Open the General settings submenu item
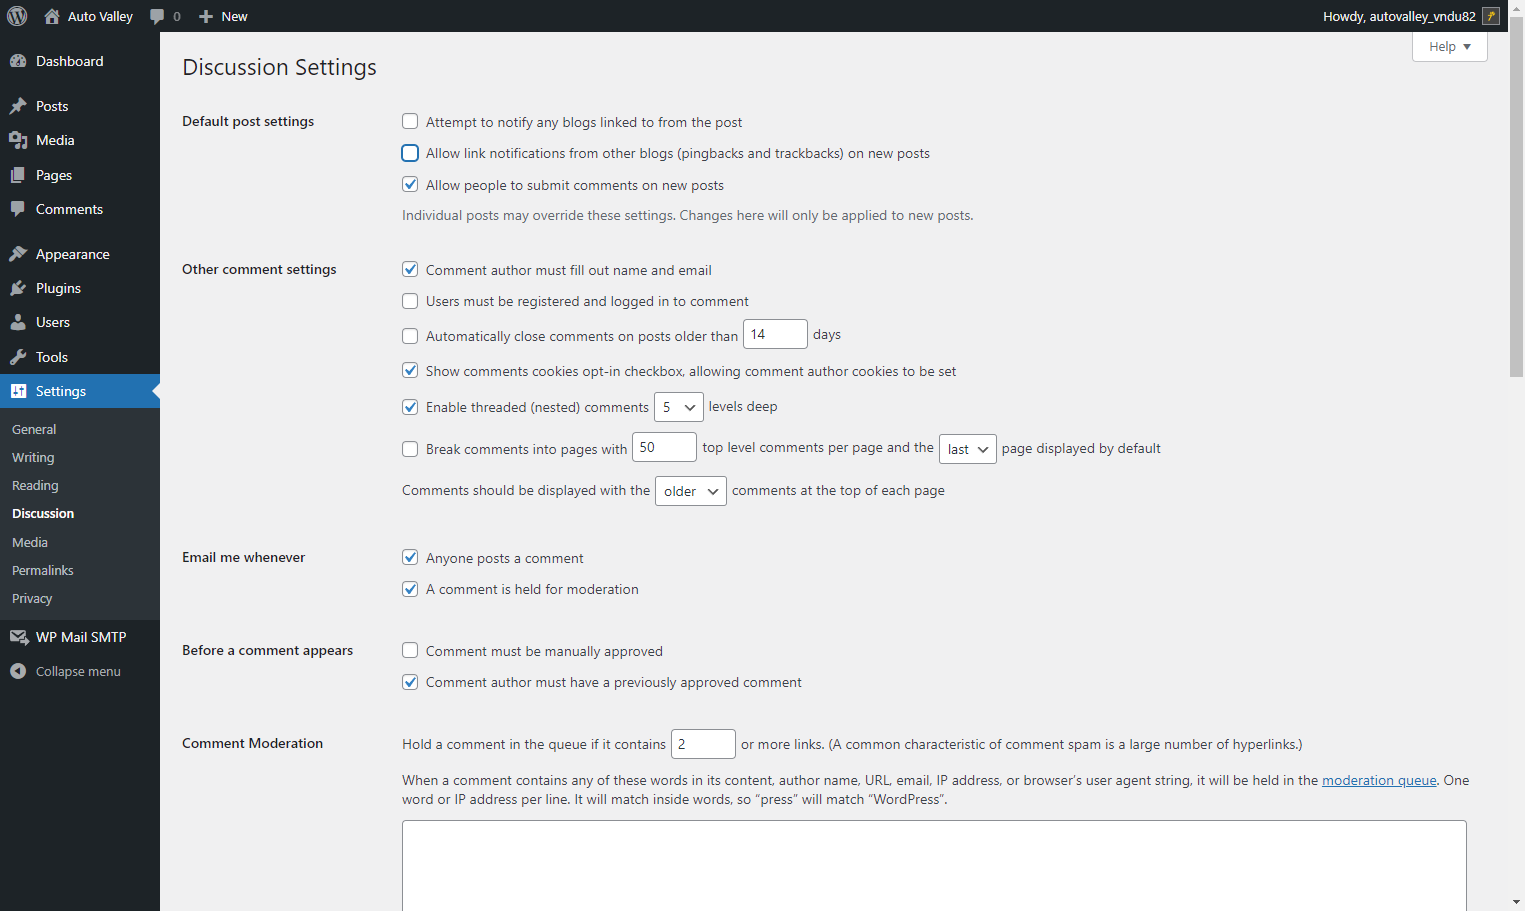Screen dimensions: 1525x911 34,429
